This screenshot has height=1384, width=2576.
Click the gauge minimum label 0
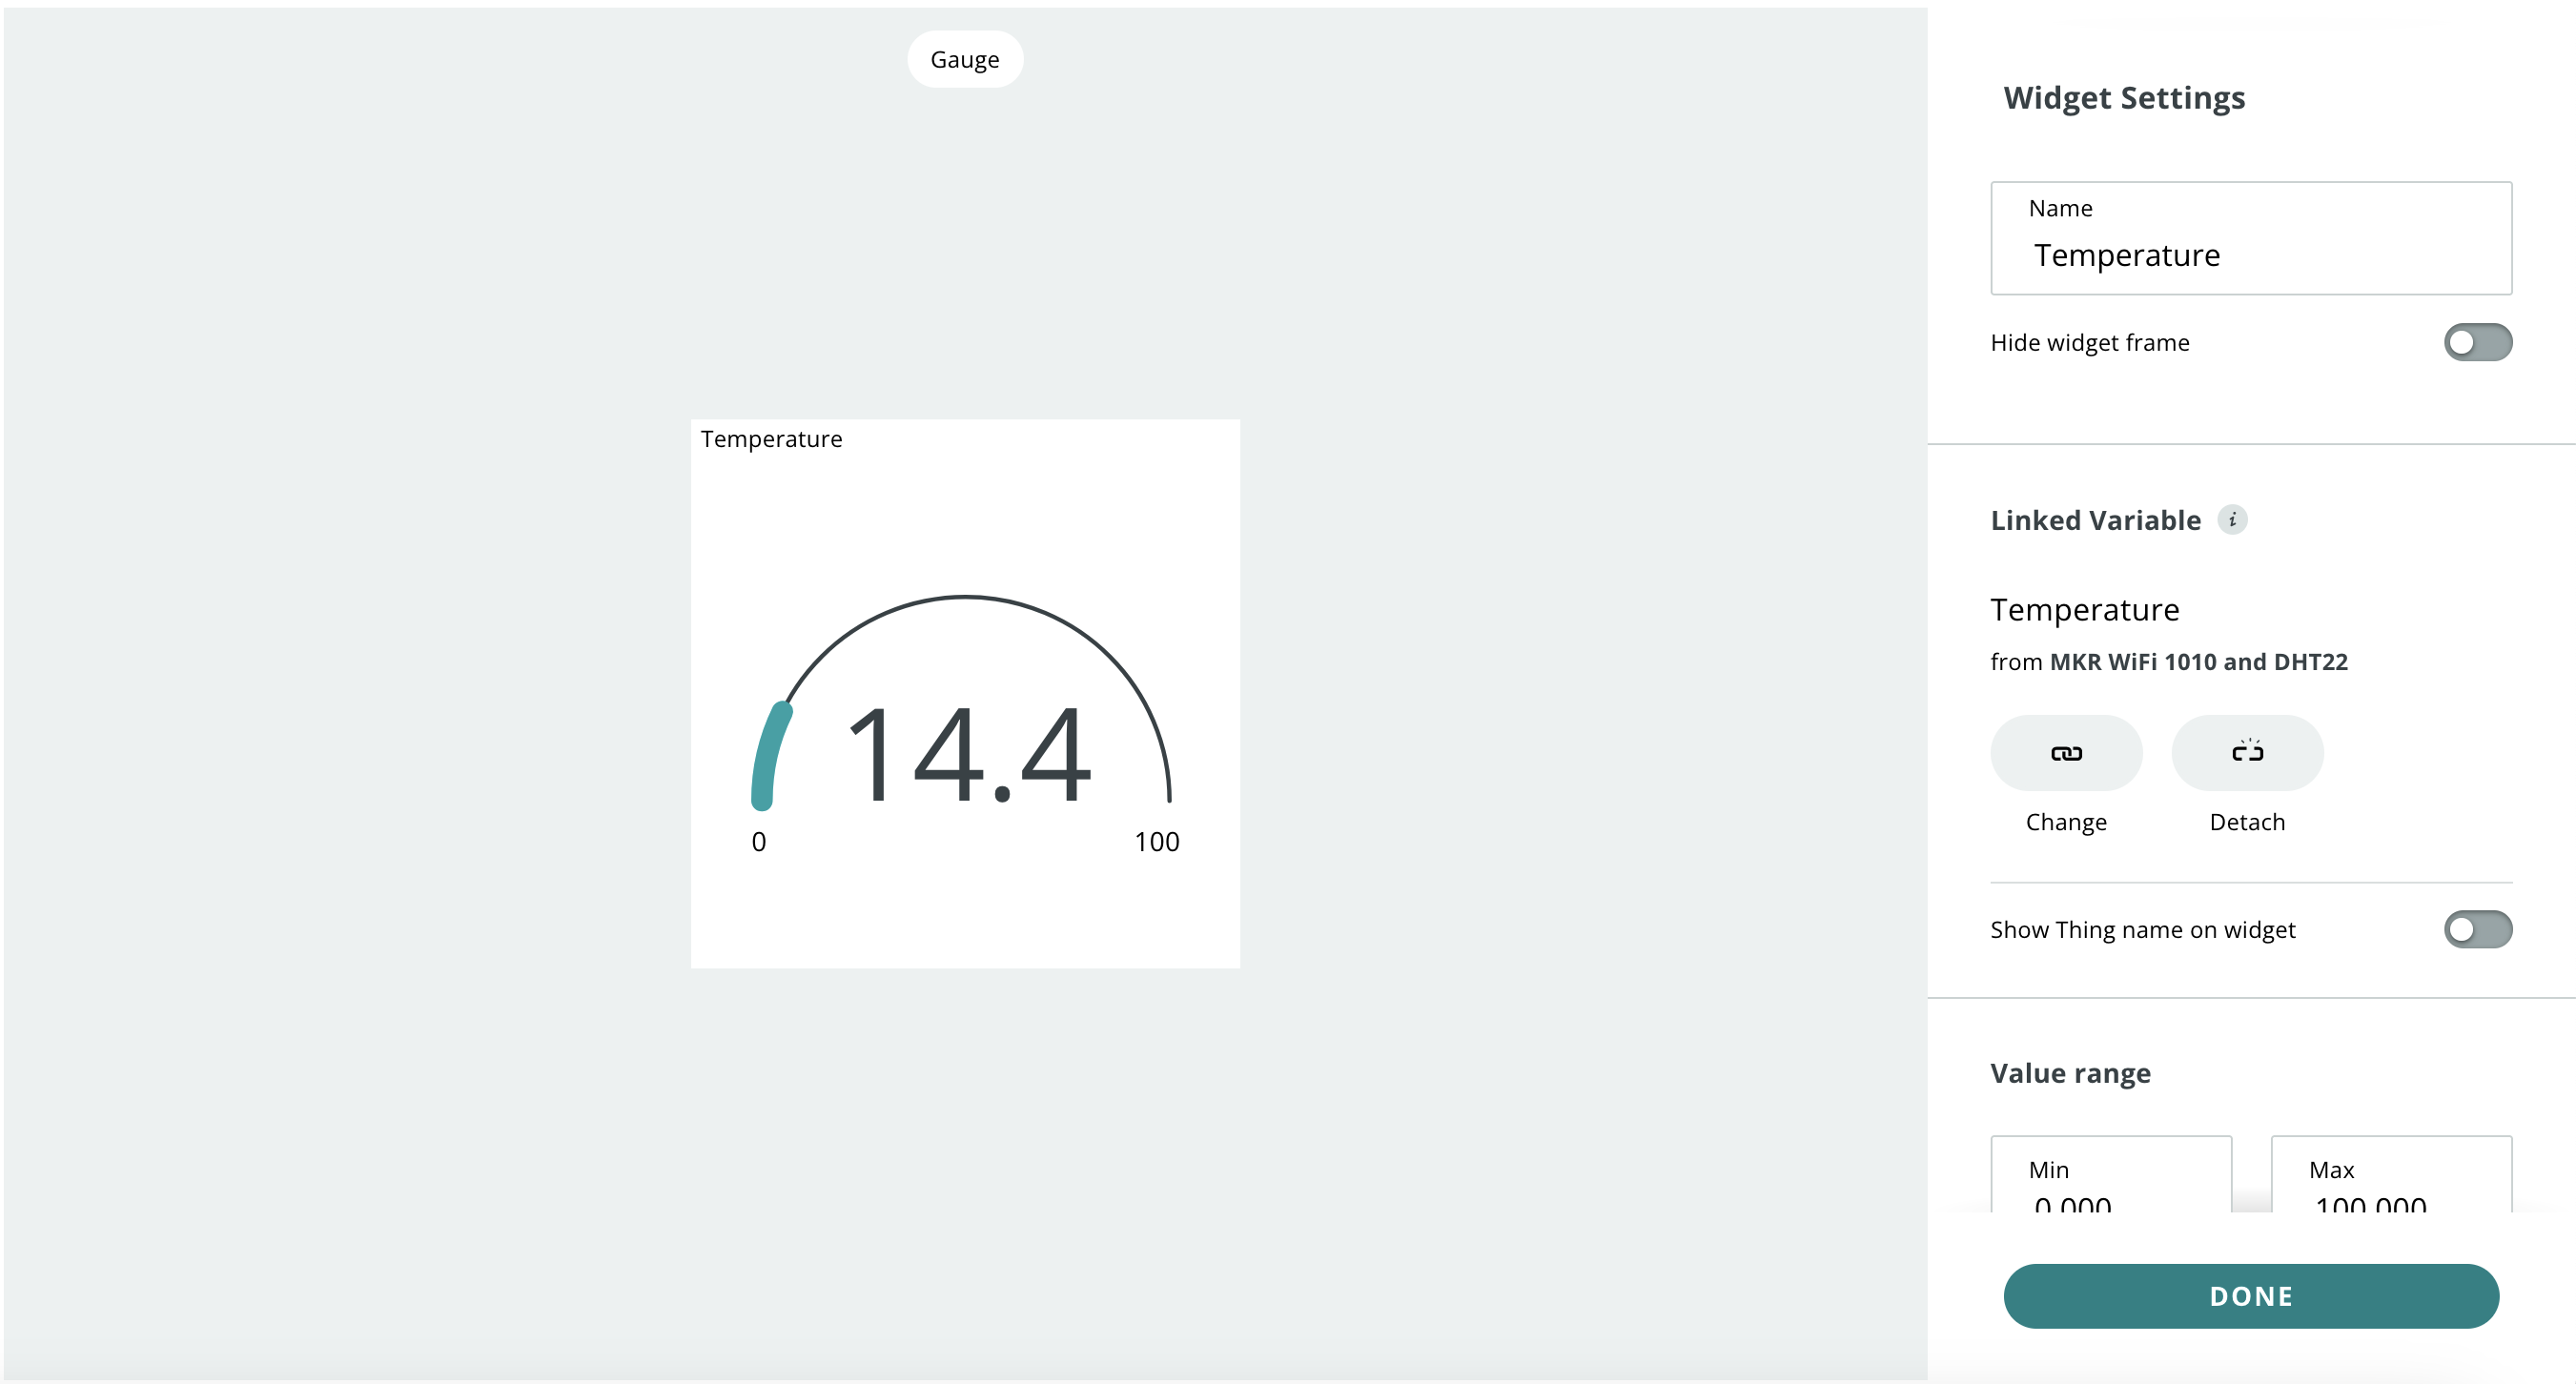click(x=759, y=842)
